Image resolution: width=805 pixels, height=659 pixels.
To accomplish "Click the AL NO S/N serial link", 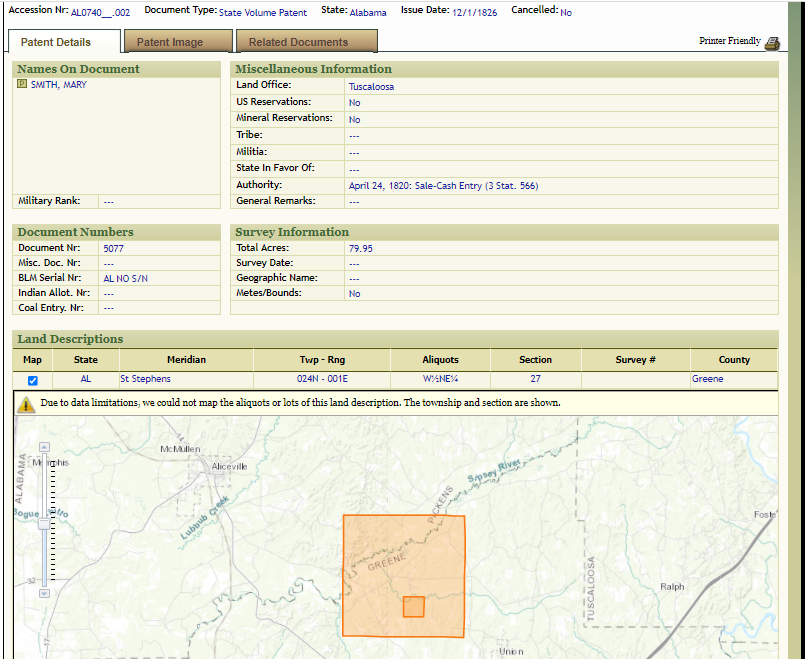I will pyautogui.click(x=125, y=278).
